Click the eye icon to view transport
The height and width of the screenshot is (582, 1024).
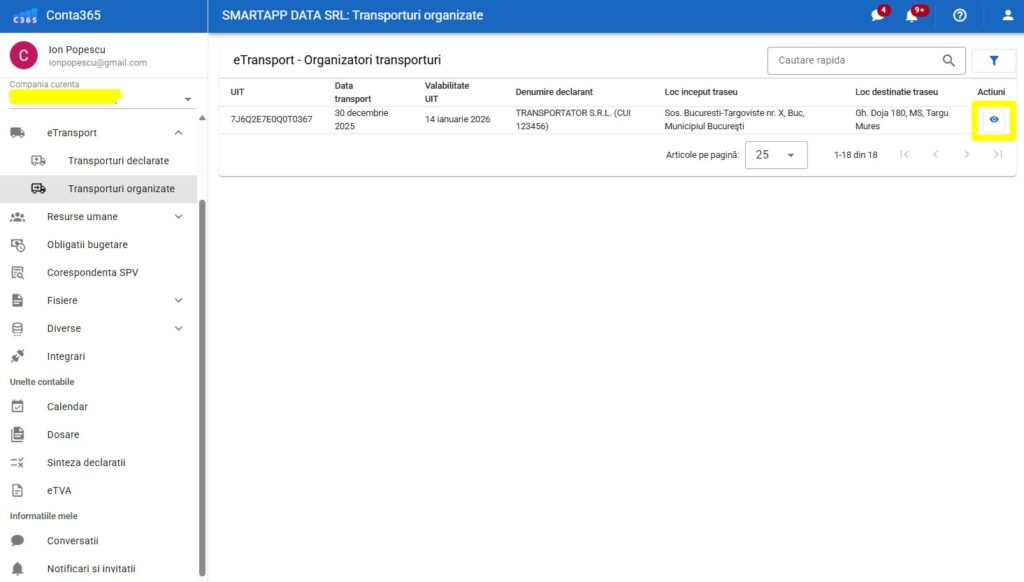click(x=993, y=120)
